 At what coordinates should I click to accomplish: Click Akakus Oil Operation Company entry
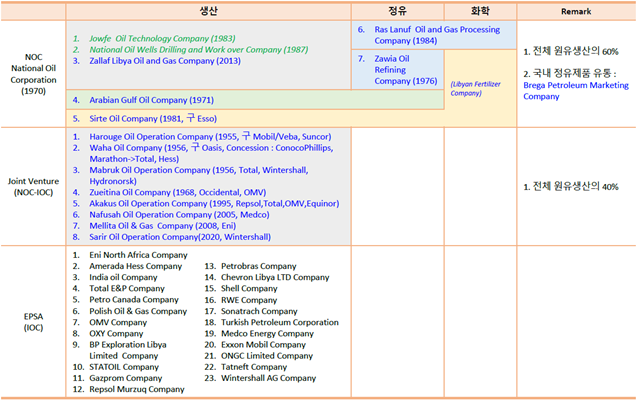(214, 203)
